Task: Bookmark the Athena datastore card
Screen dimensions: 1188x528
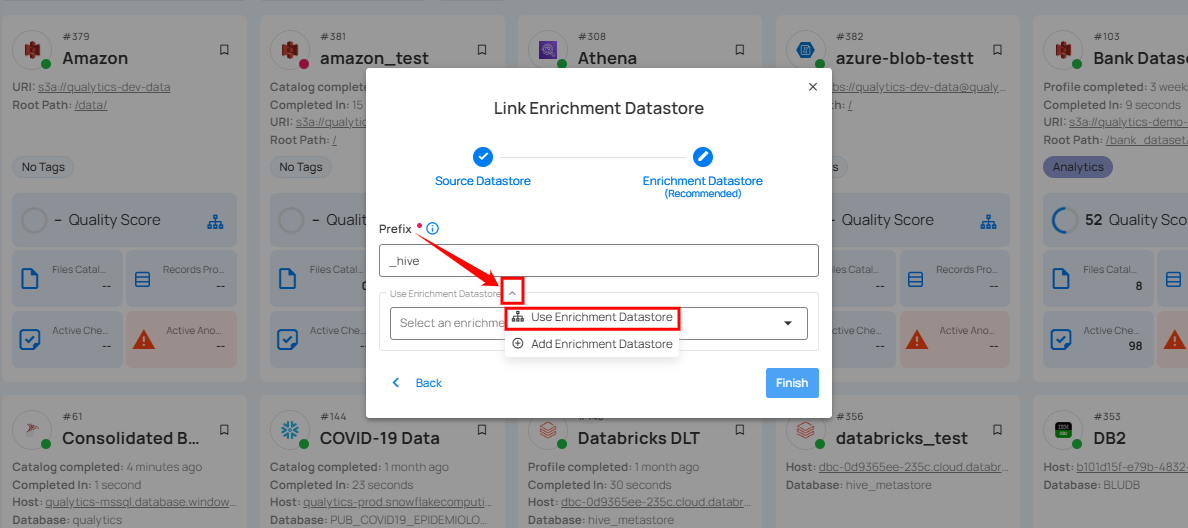Action: tap(740, 49)
